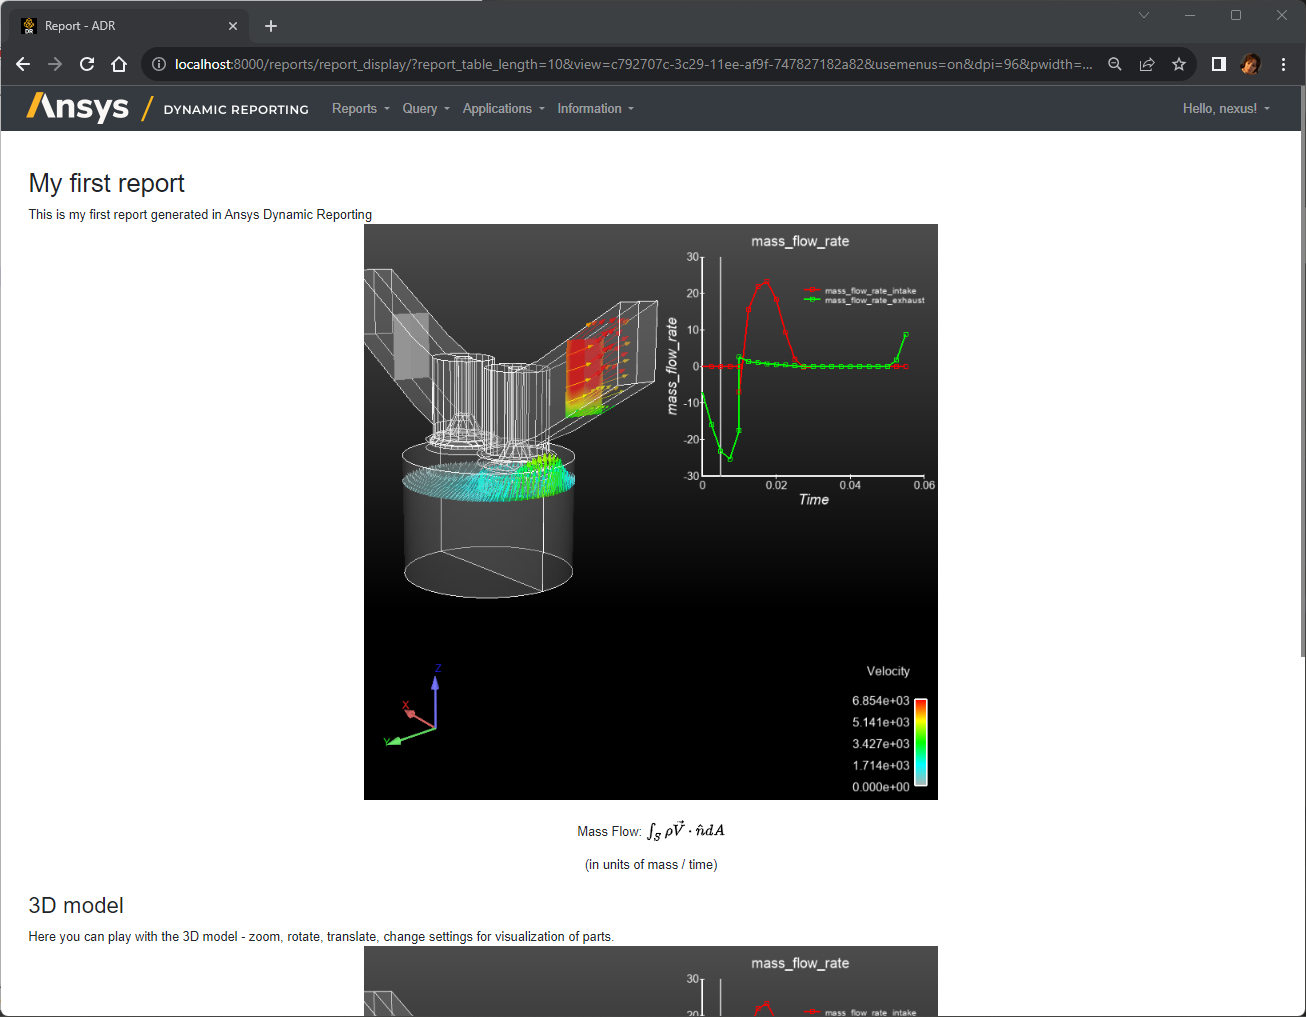
Task: Click the (in units of mass / time) text
Action: pos(651,865)
